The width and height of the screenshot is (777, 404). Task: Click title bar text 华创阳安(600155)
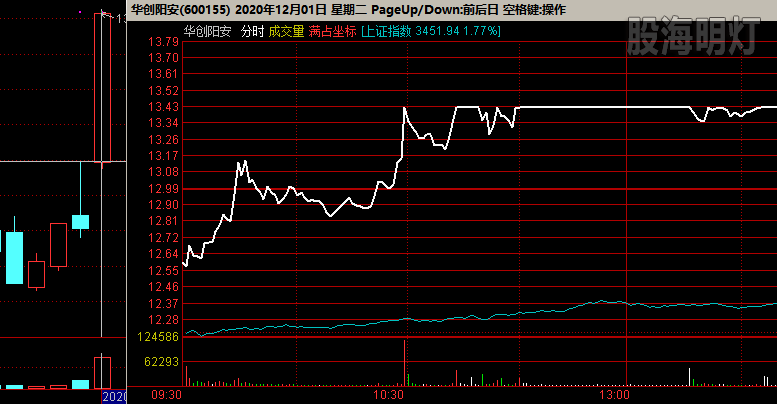[180, 9]
